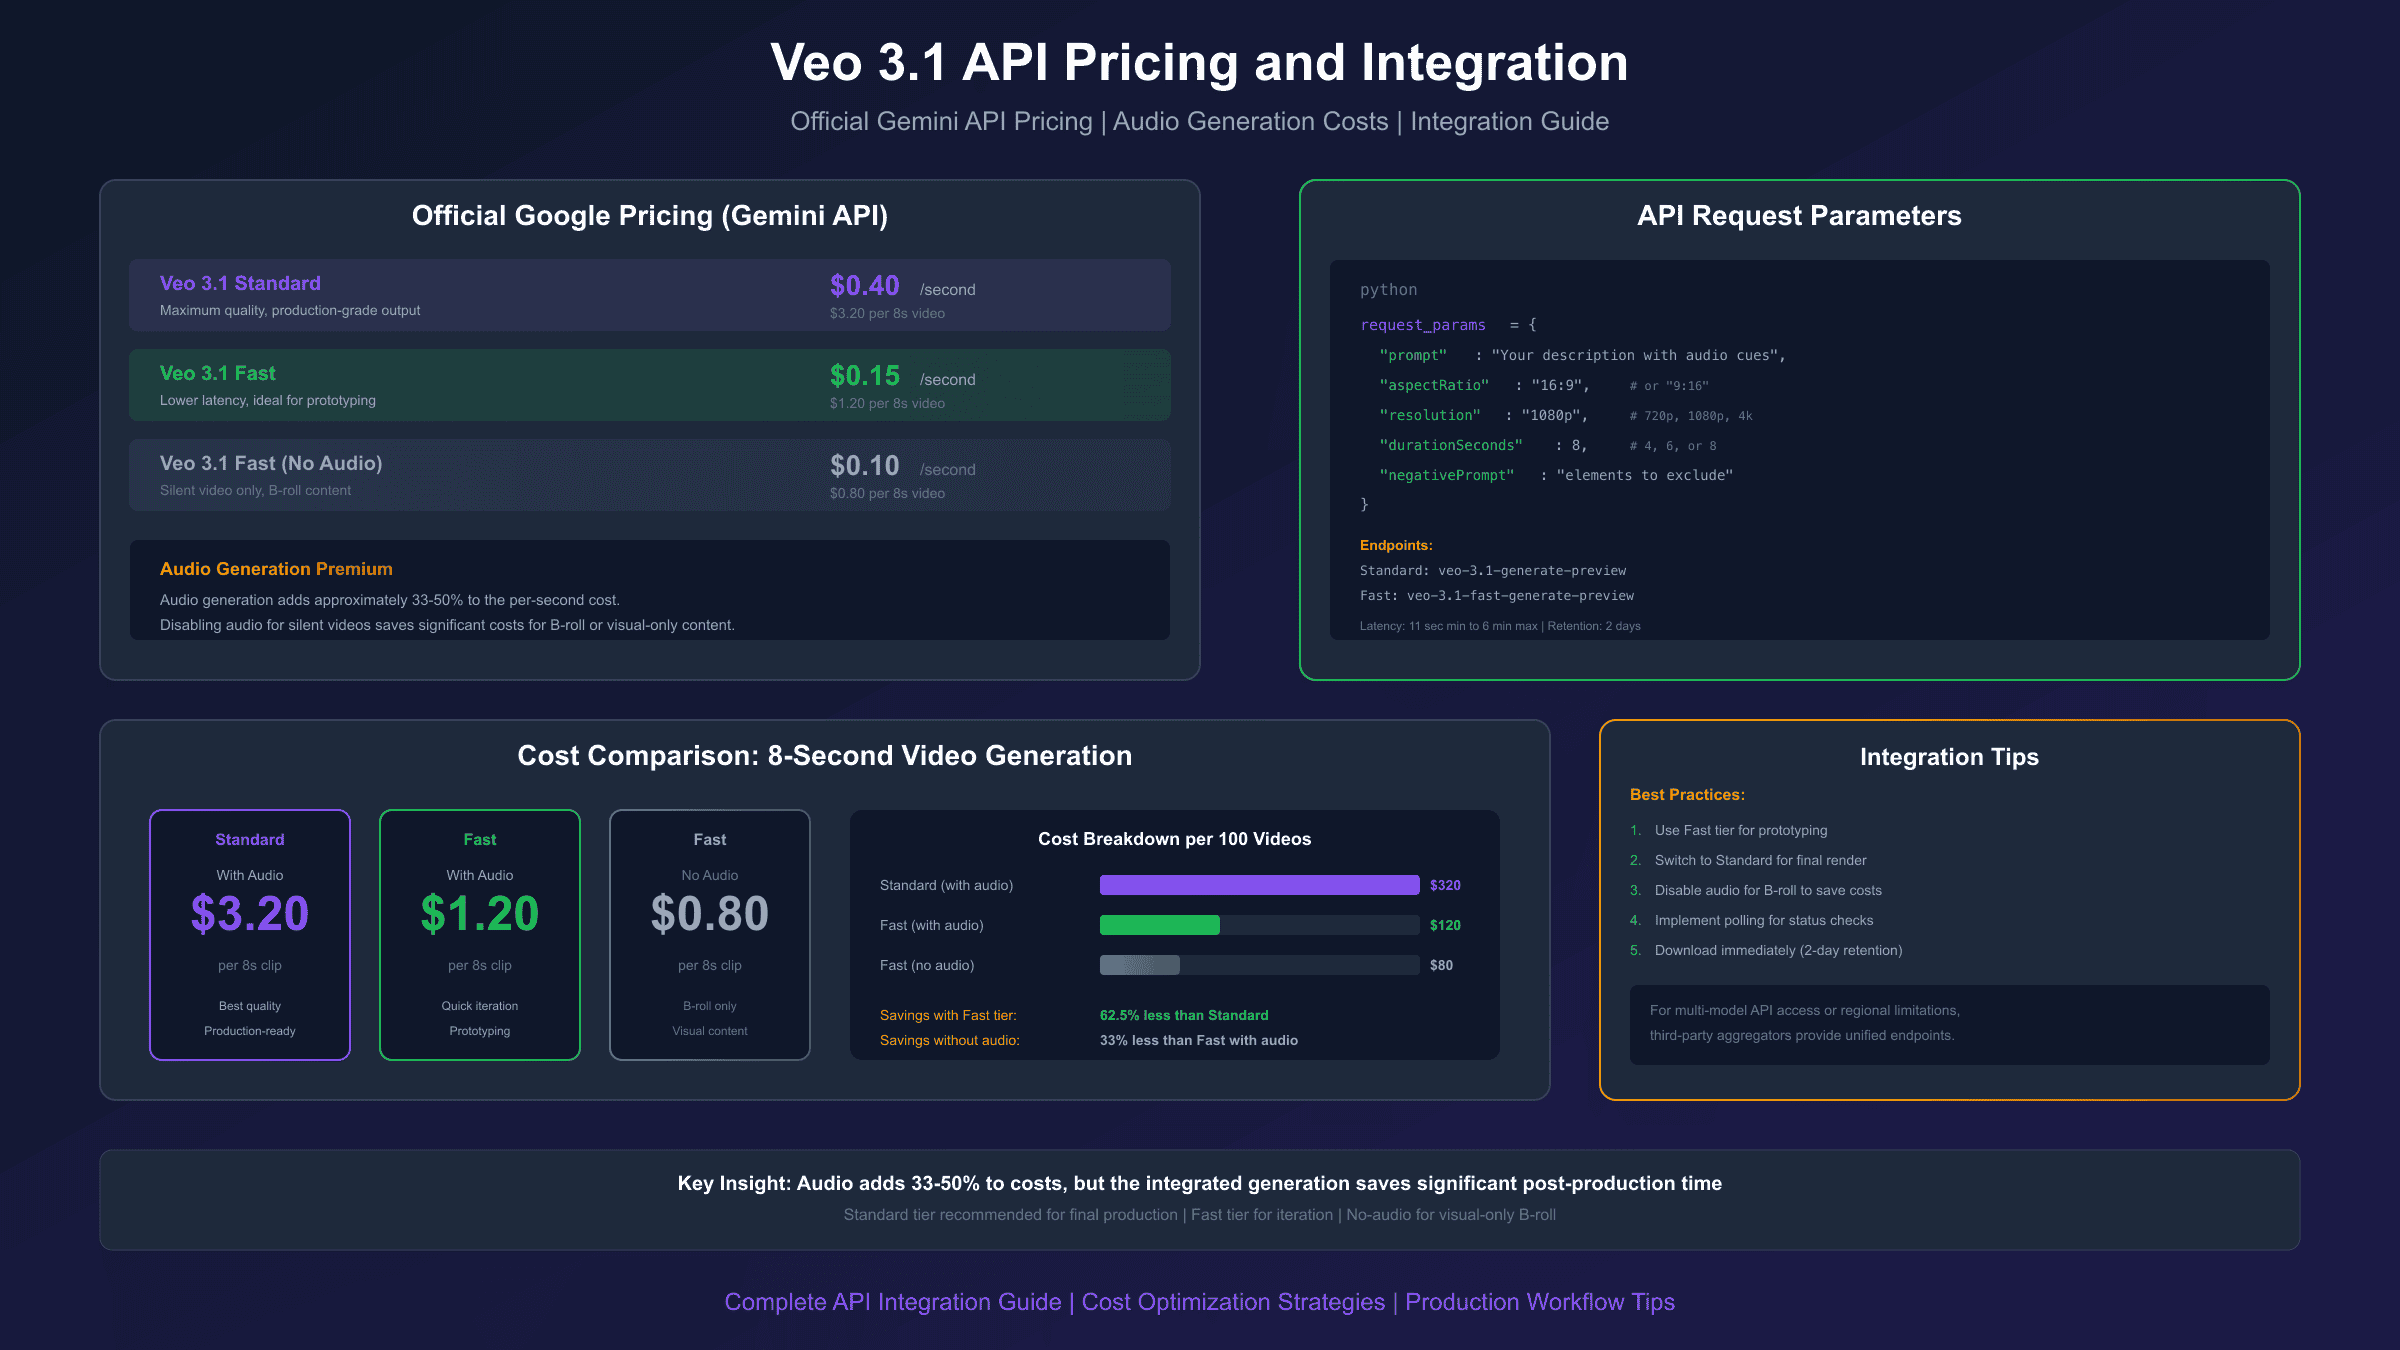Click the request_params variable in the code
The height and width of the screenshot is (1350, 2400).
point(1422,325)
